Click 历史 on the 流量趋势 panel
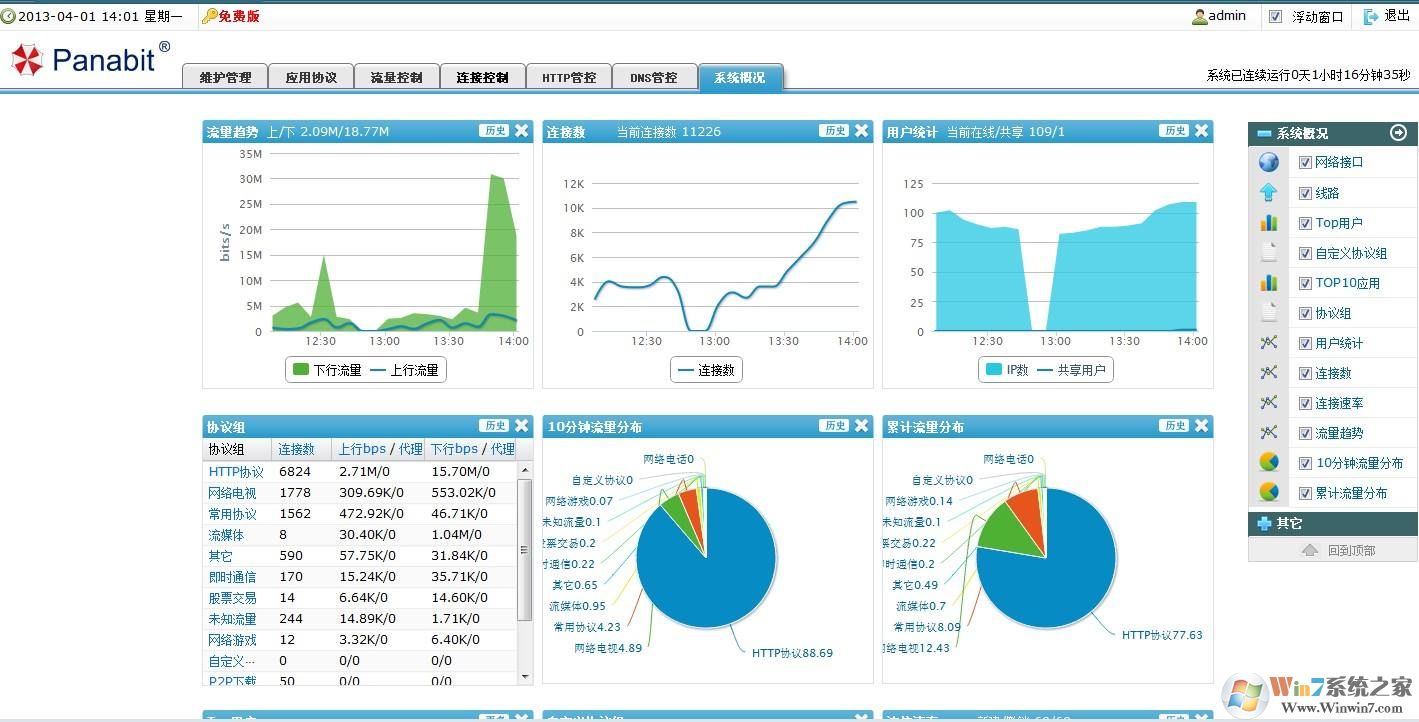The width and height of the screenshot is (1419, 722). pos(494,130)
